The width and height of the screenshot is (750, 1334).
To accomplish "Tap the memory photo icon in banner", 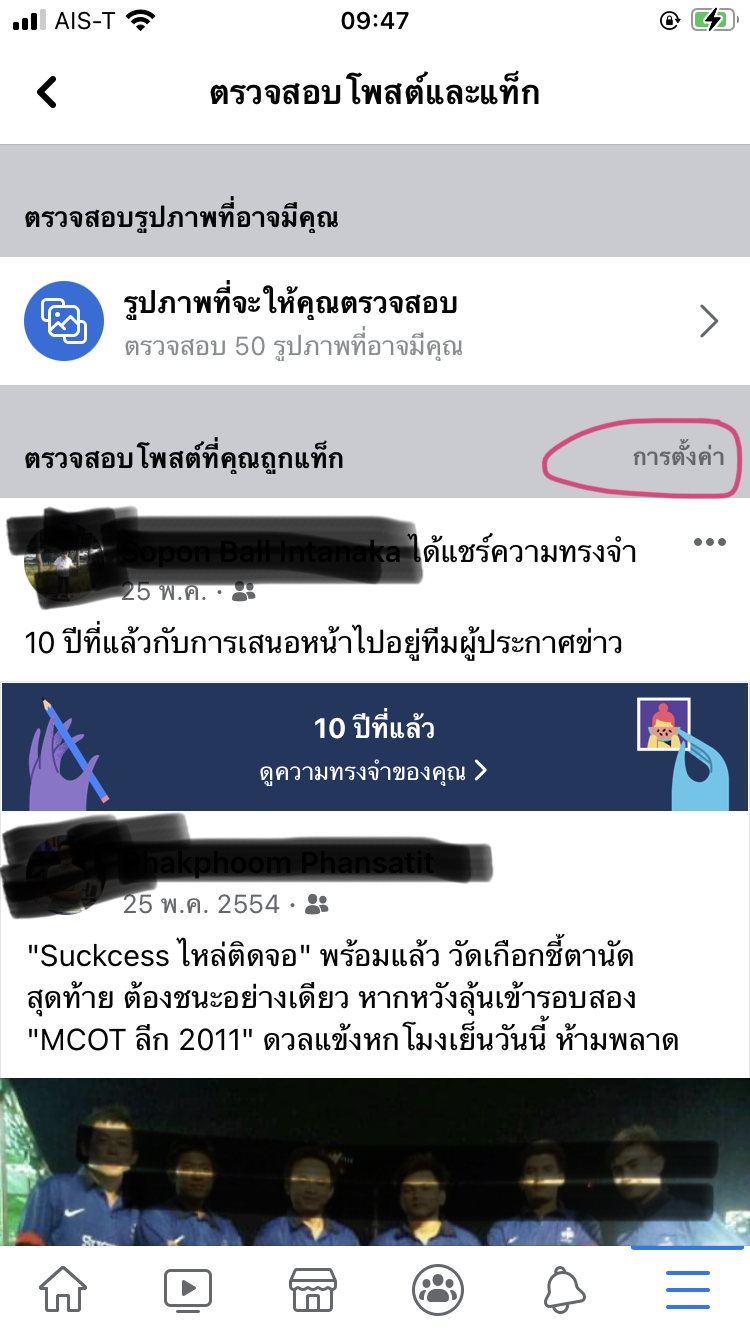I will pyautogui.click(x=663, y=724).
